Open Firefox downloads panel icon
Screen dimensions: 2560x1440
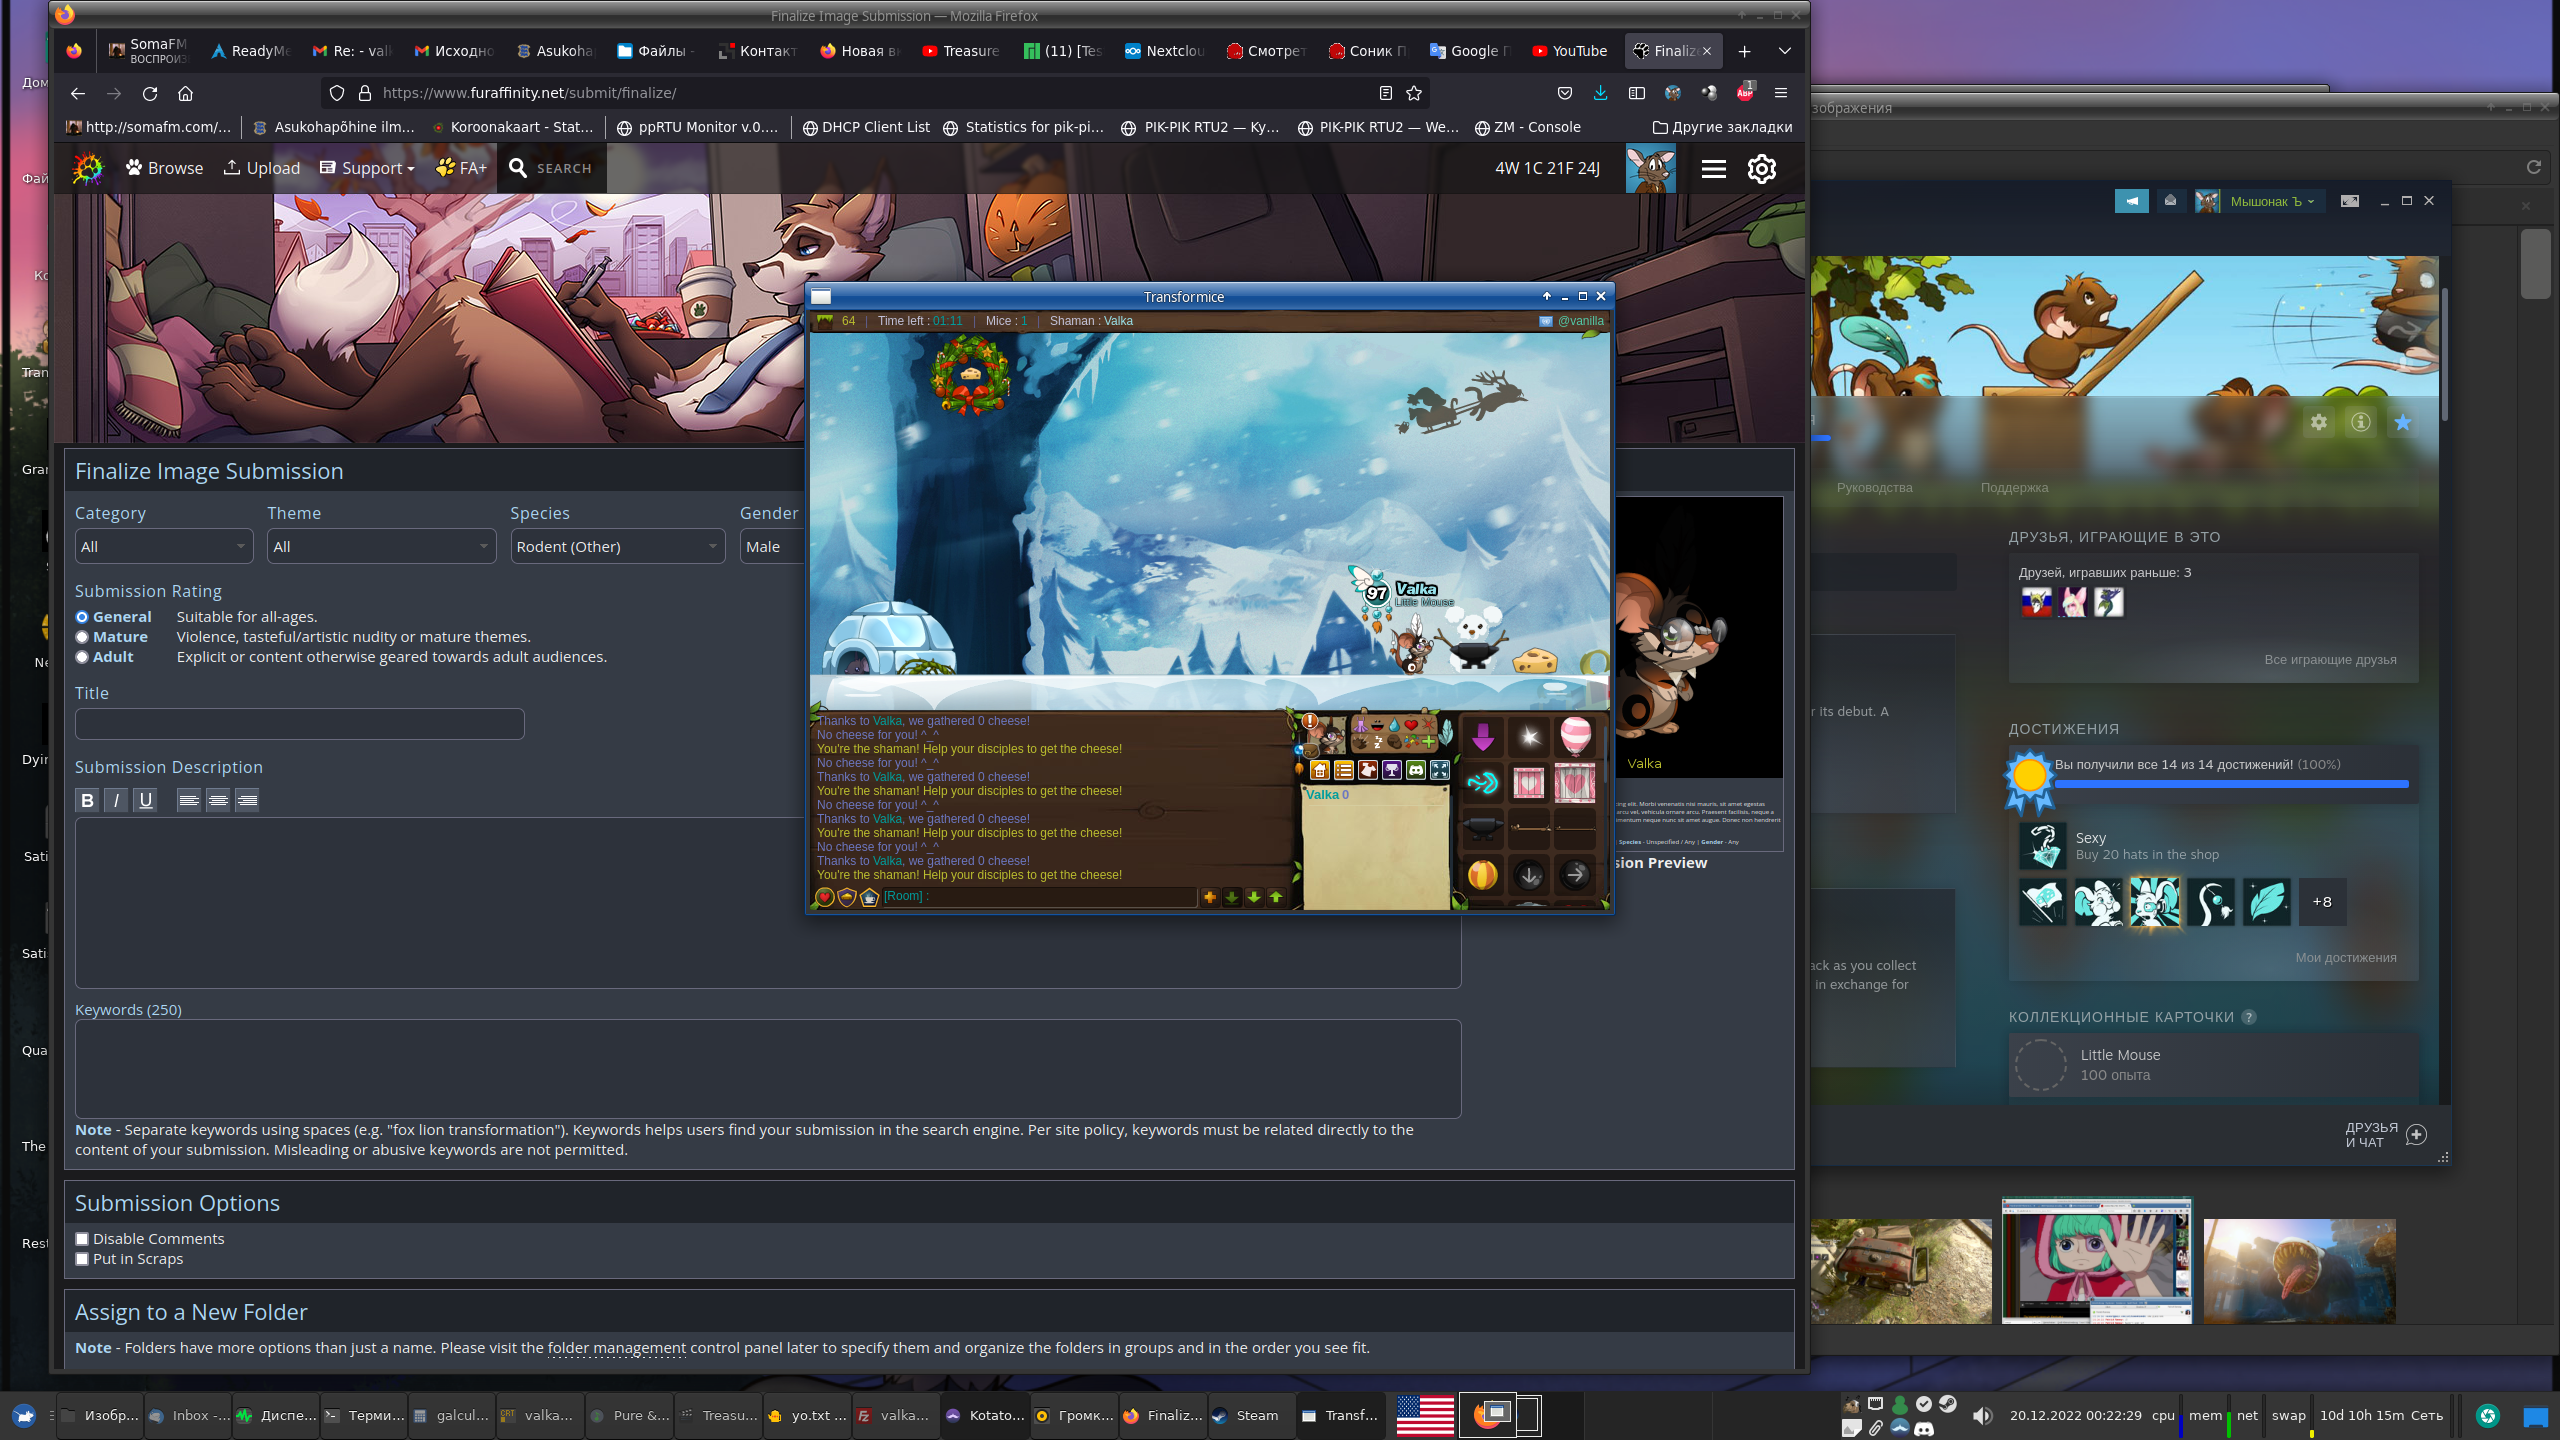tap(1600, 93)
